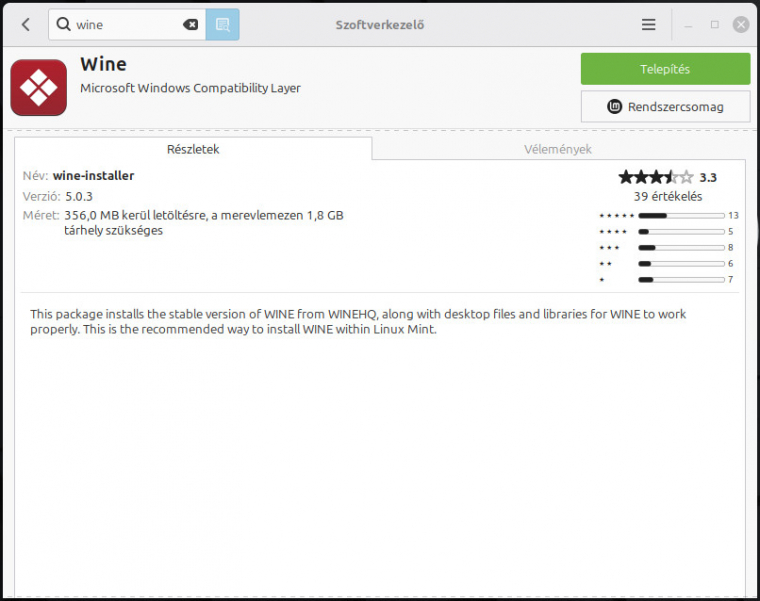
Task: Click the magnifier icon in the search box
Action: click(x=63, y=24)
